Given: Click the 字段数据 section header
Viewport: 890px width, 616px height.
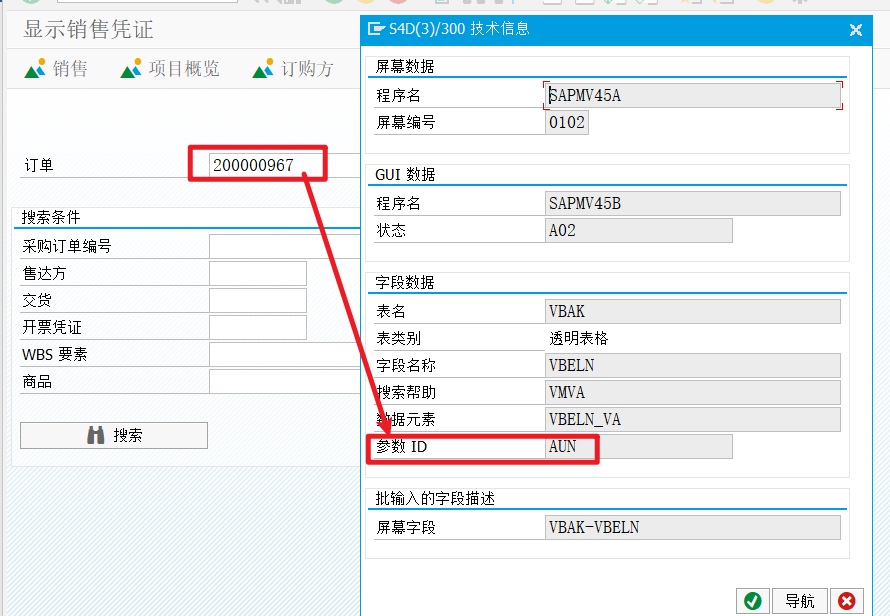Looking at the screenshot, I should pos(405,283).
